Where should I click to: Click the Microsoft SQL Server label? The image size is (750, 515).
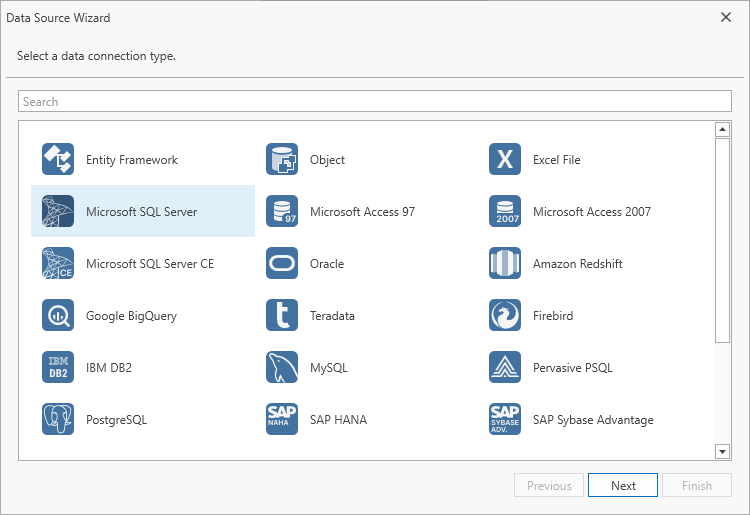142,211
